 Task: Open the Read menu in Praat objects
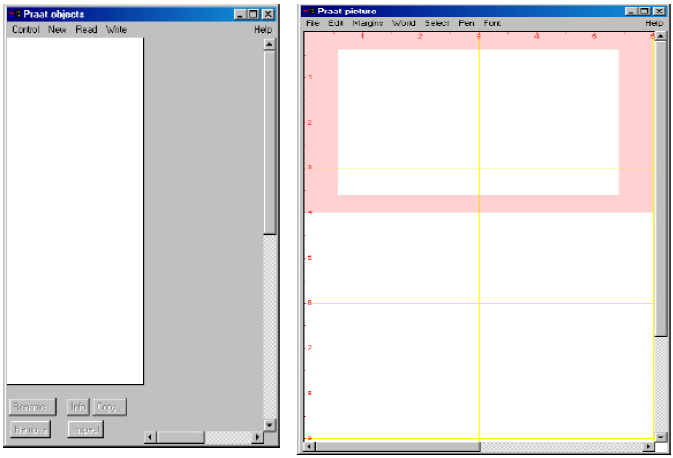pos(86,30)
